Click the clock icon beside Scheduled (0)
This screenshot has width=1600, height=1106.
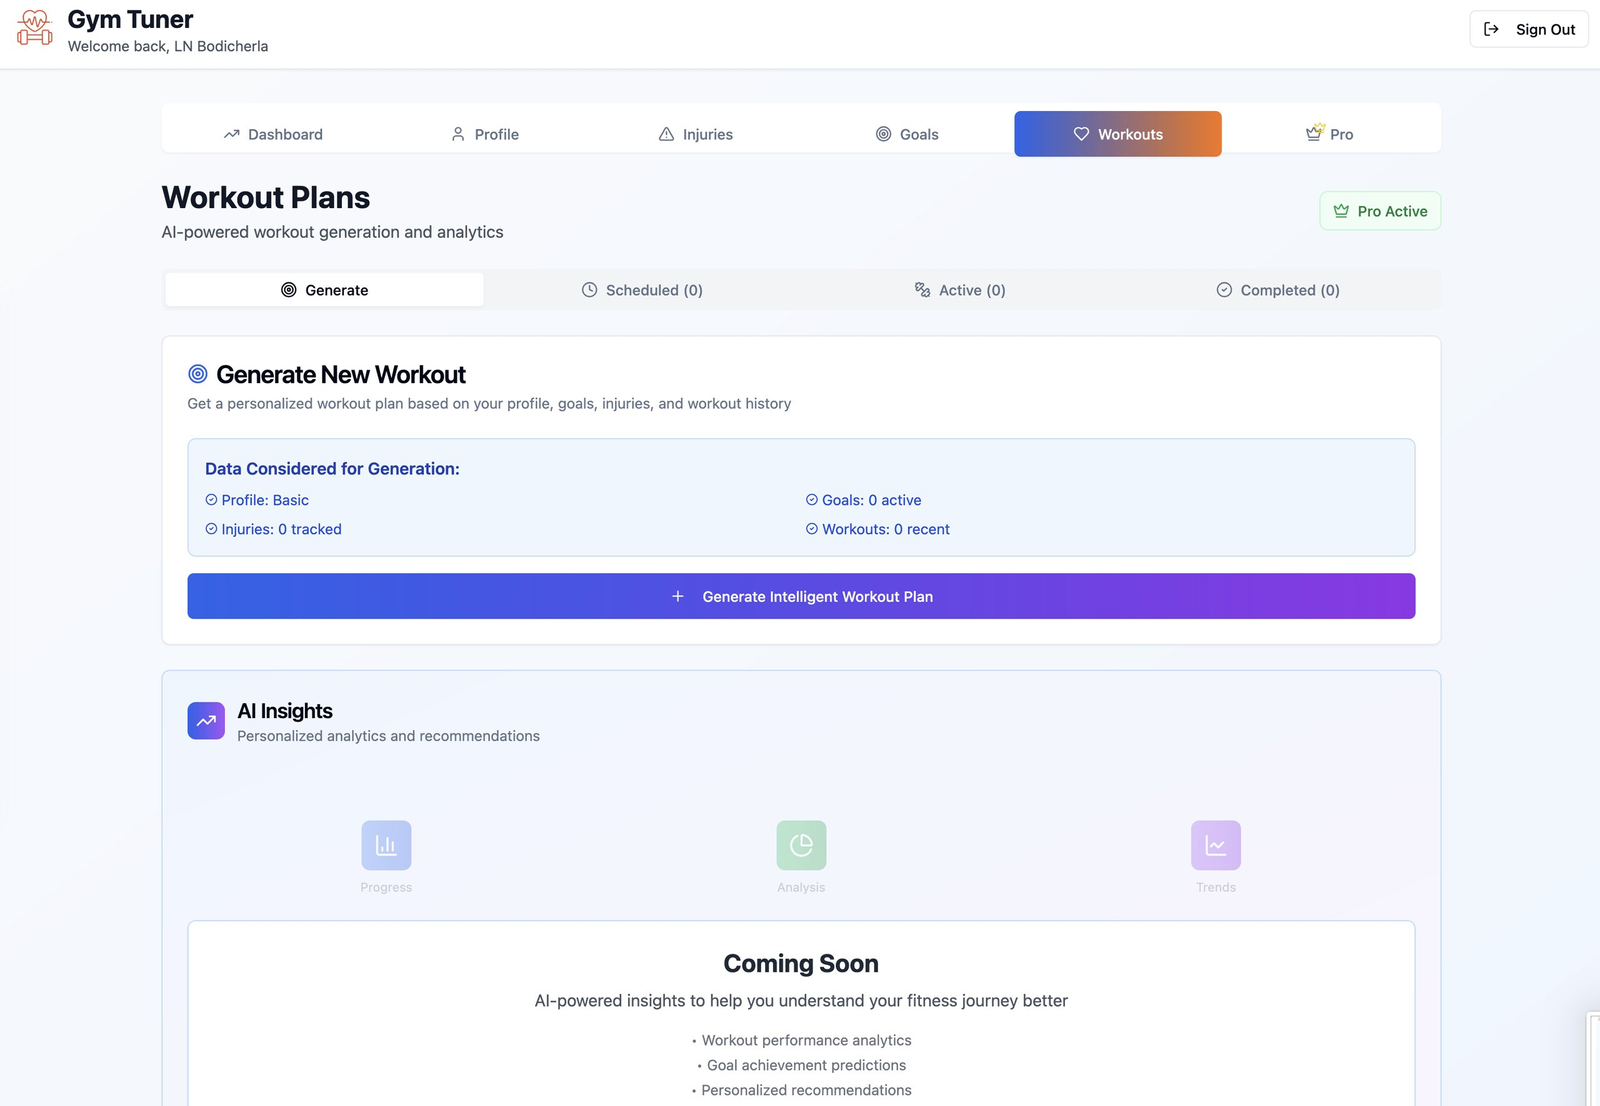[x=590, y=290]
